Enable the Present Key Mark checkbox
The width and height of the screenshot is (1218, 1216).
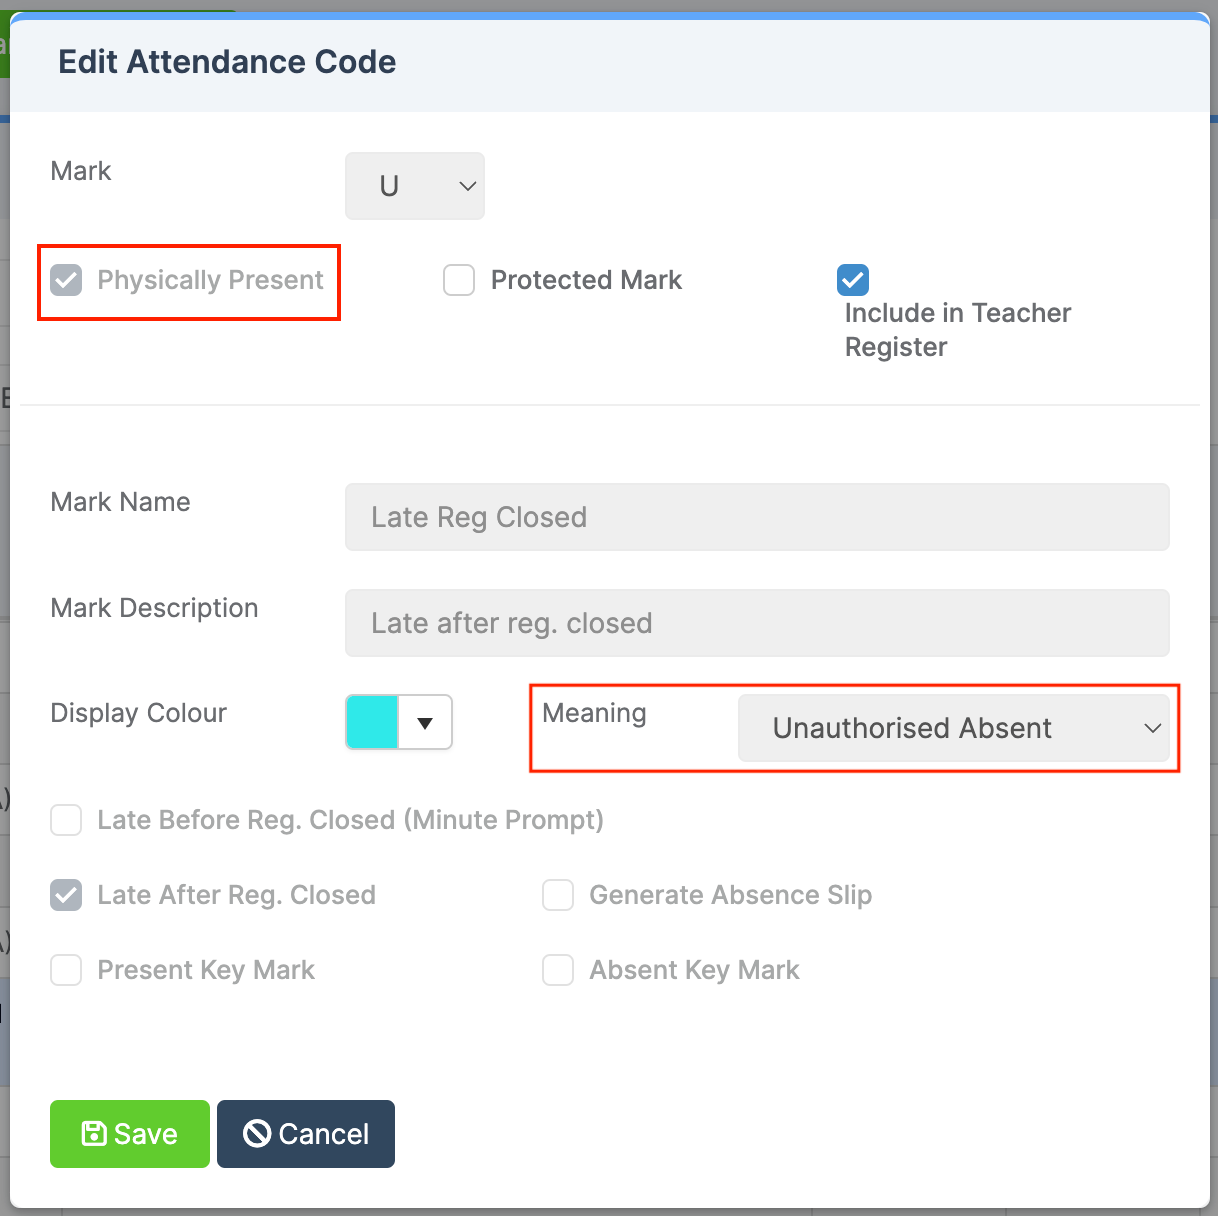click(67, 970)
